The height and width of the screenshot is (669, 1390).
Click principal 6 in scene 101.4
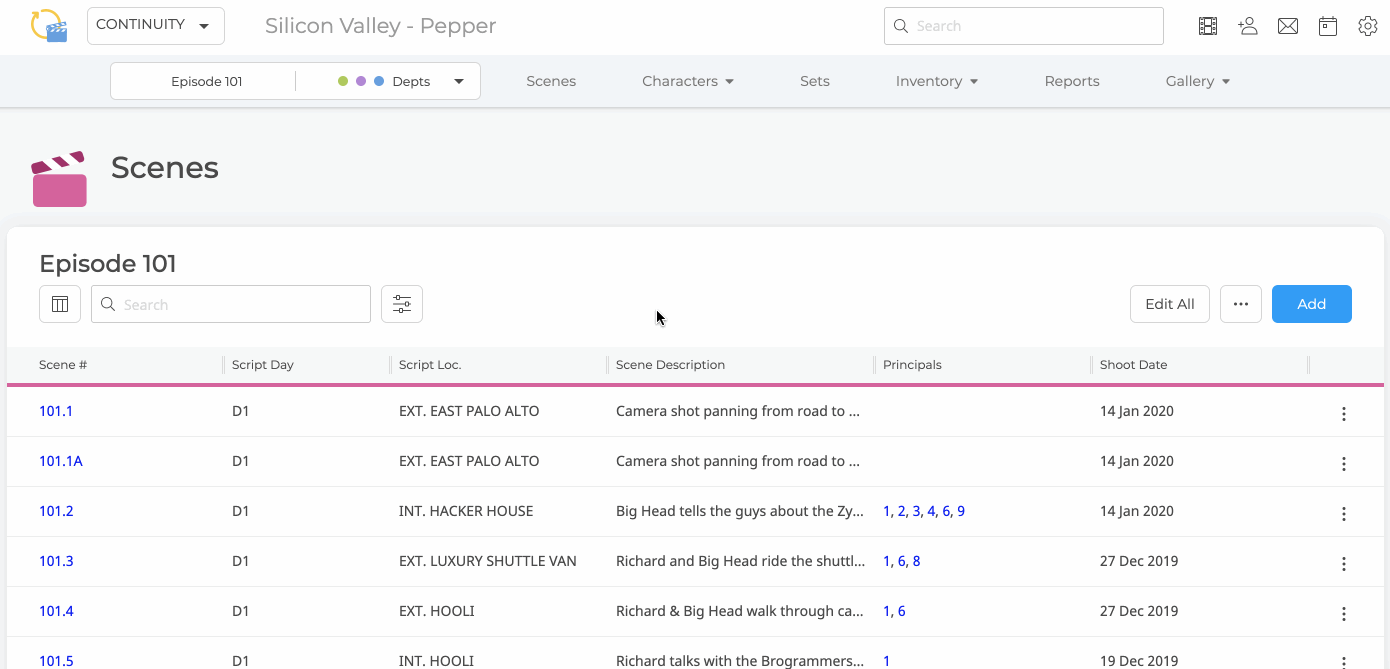901,611
